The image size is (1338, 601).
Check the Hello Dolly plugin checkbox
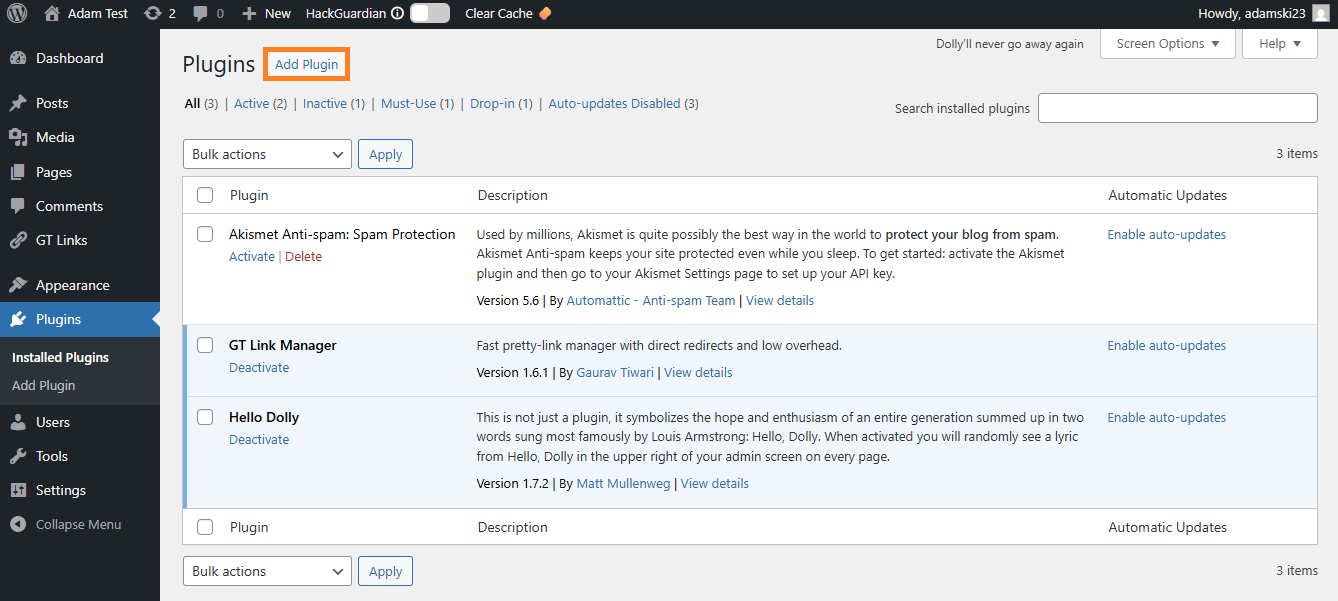point(205,417)
